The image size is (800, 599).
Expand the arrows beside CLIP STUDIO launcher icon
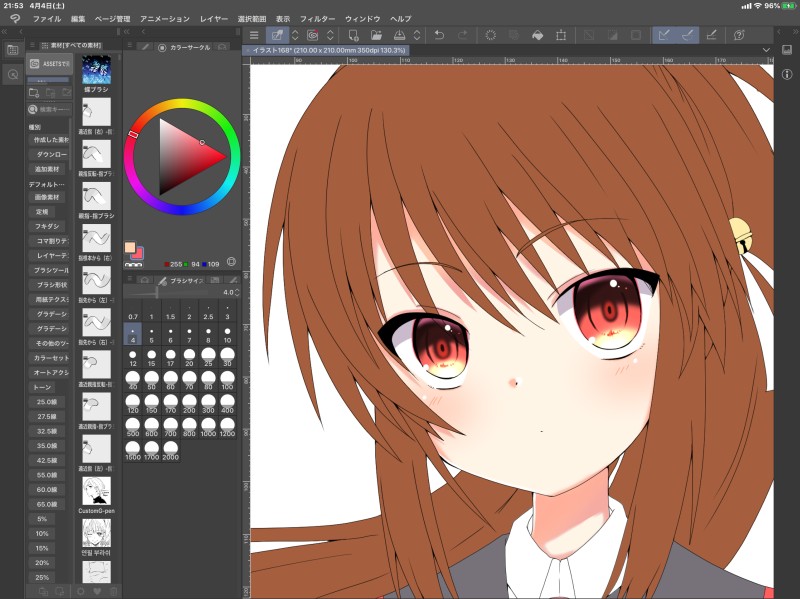coord(330,35)
